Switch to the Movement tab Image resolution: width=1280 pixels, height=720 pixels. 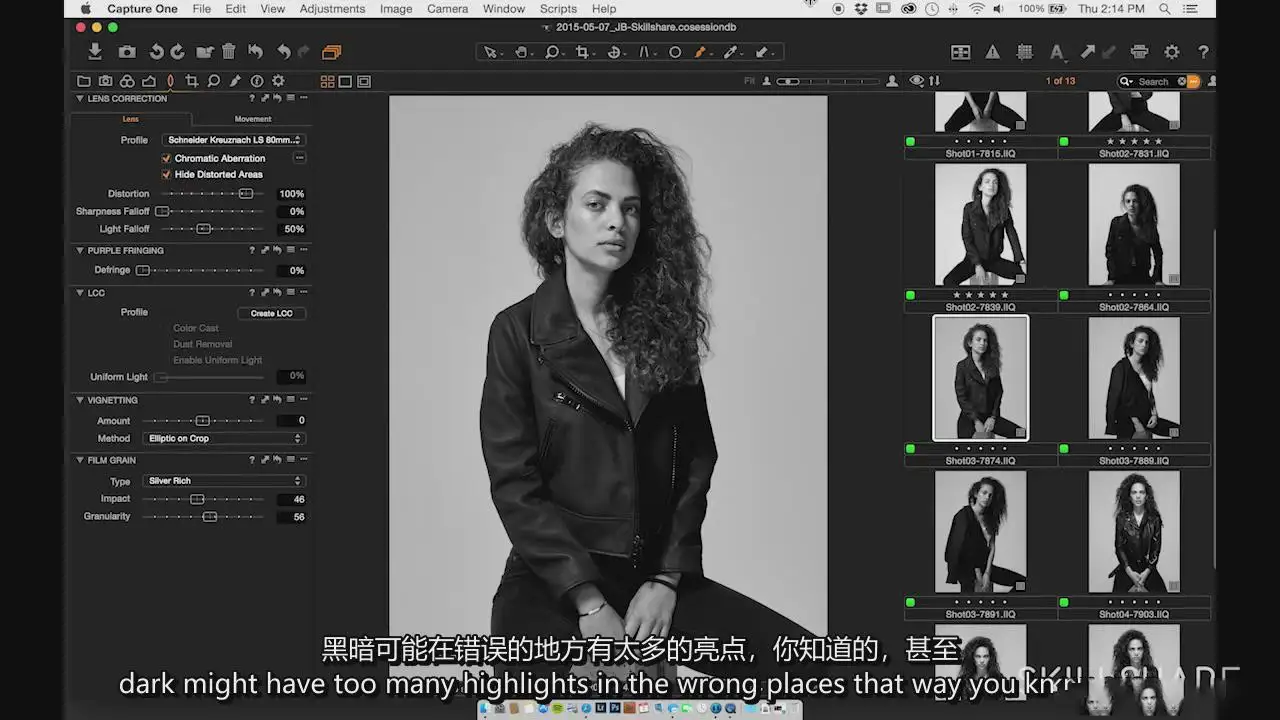click(253, 119)
